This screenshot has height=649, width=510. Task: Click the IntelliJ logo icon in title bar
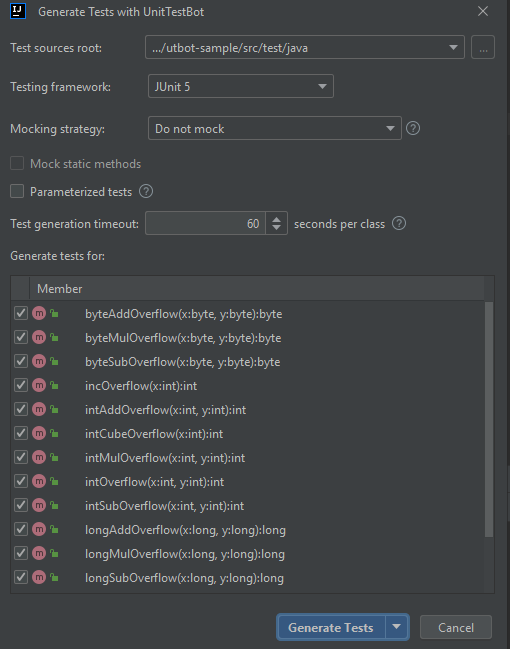pos(18,11)
